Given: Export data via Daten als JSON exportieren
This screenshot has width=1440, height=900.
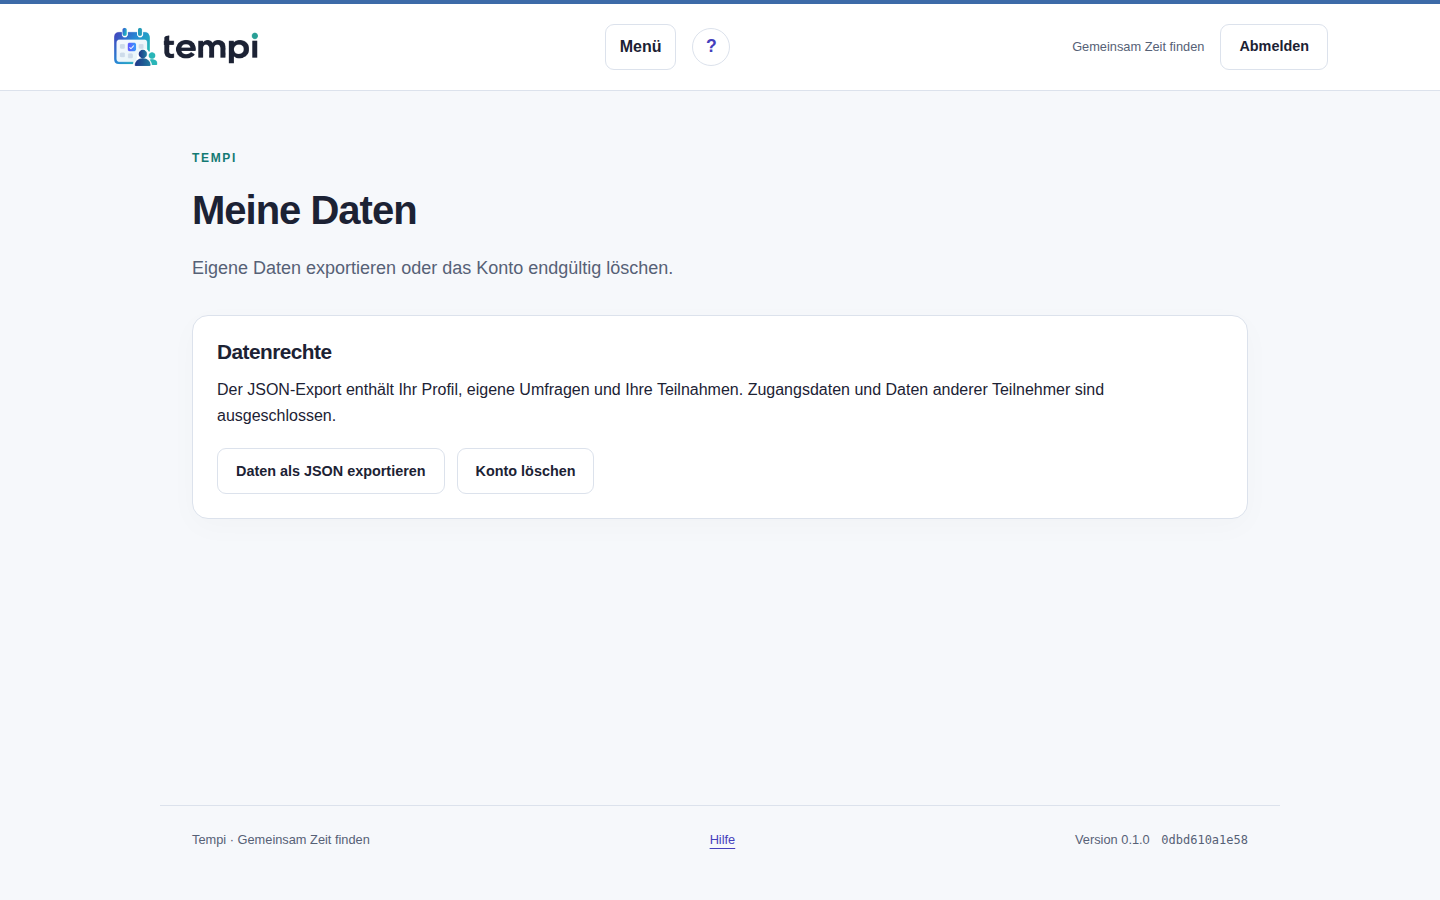Looking at the screenshot, I should 331,471.
